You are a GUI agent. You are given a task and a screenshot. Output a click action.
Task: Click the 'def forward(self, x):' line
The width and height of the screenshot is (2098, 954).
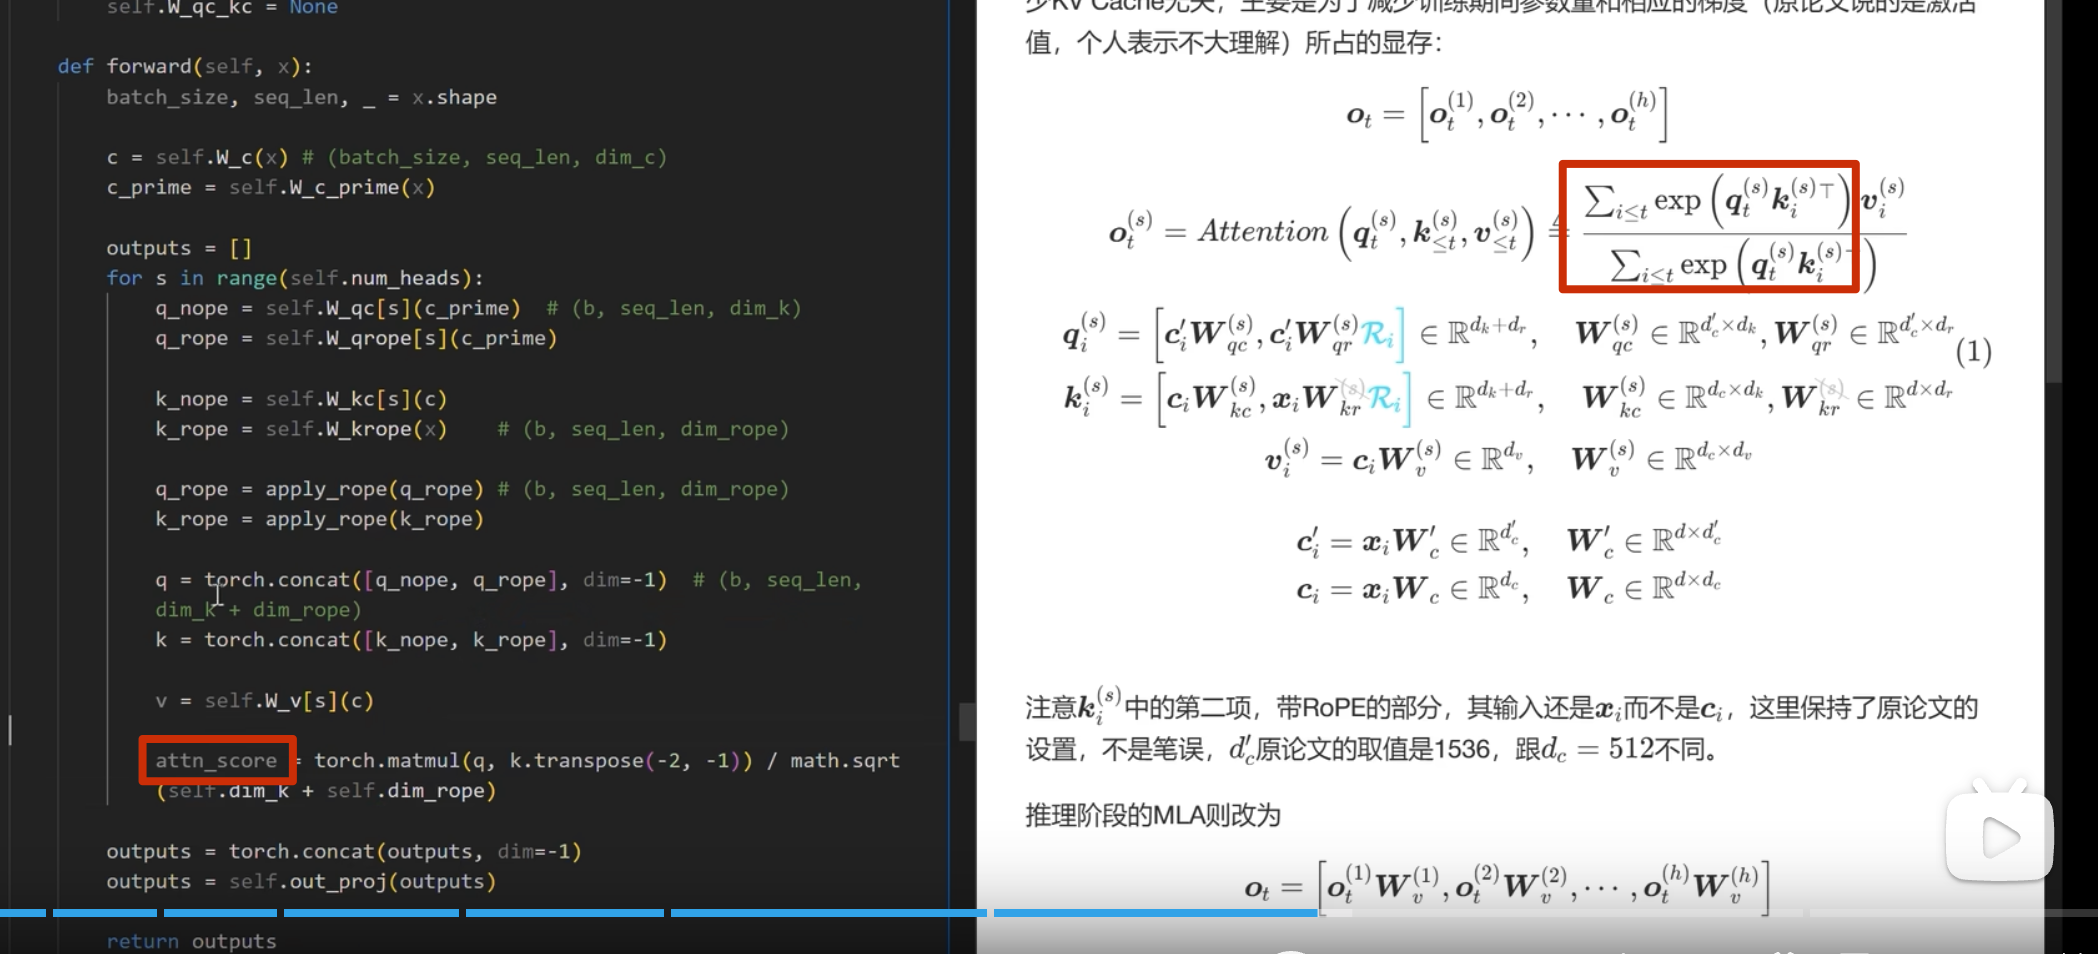pyautogui.click(x=184, y=67)
